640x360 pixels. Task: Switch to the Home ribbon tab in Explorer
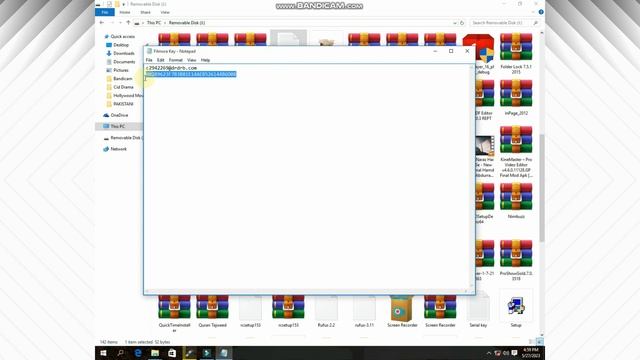(x=125, y=12)
